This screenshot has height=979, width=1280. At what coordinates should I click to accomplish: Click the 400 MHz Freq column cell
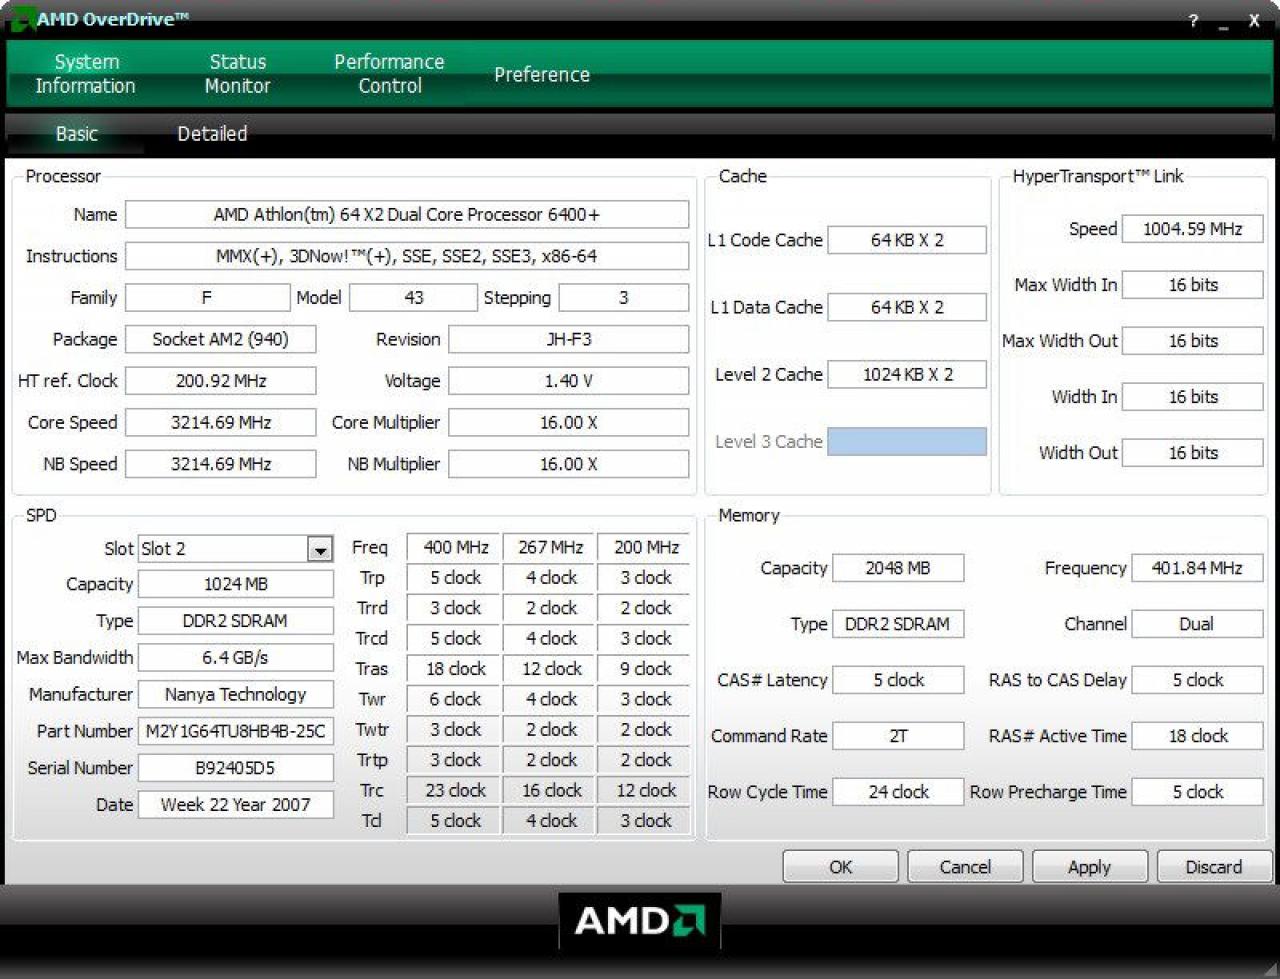(455, 548)
